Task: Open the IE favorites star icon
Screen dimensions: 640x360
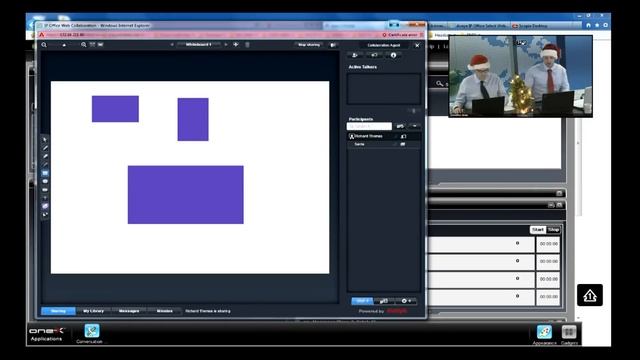Action: (597, 25)
